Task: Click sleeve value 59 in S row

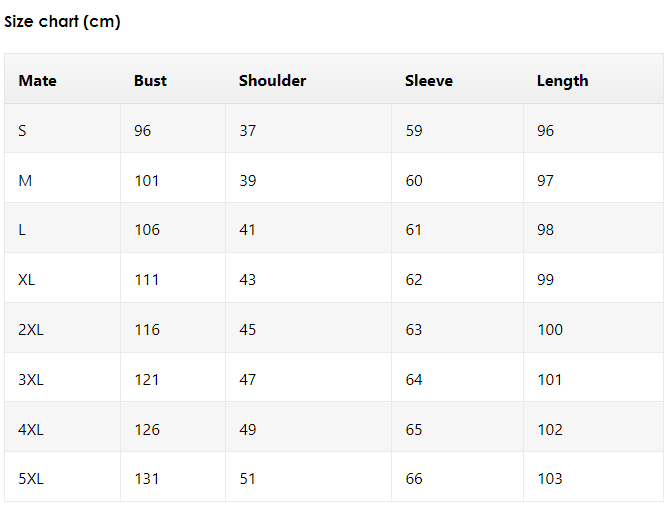Action: 413,131
